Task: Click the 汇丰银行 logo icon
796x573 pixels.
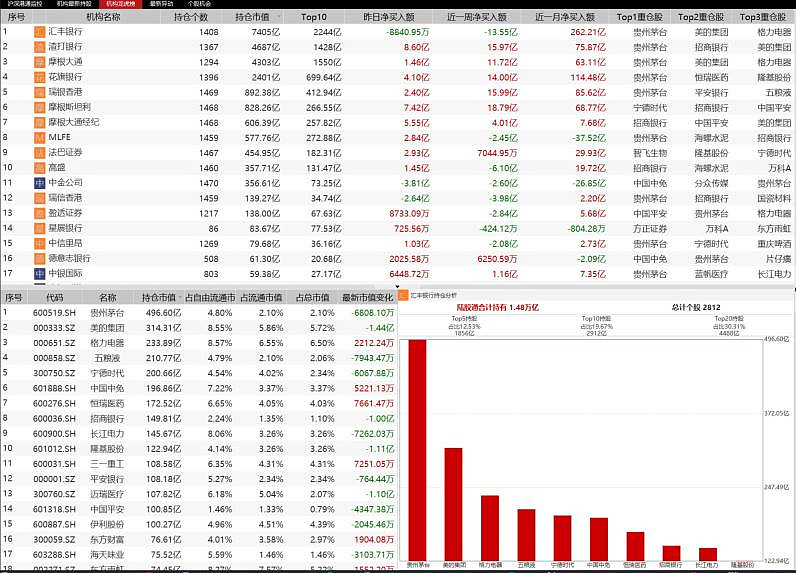Action: (x=40, y=32)
